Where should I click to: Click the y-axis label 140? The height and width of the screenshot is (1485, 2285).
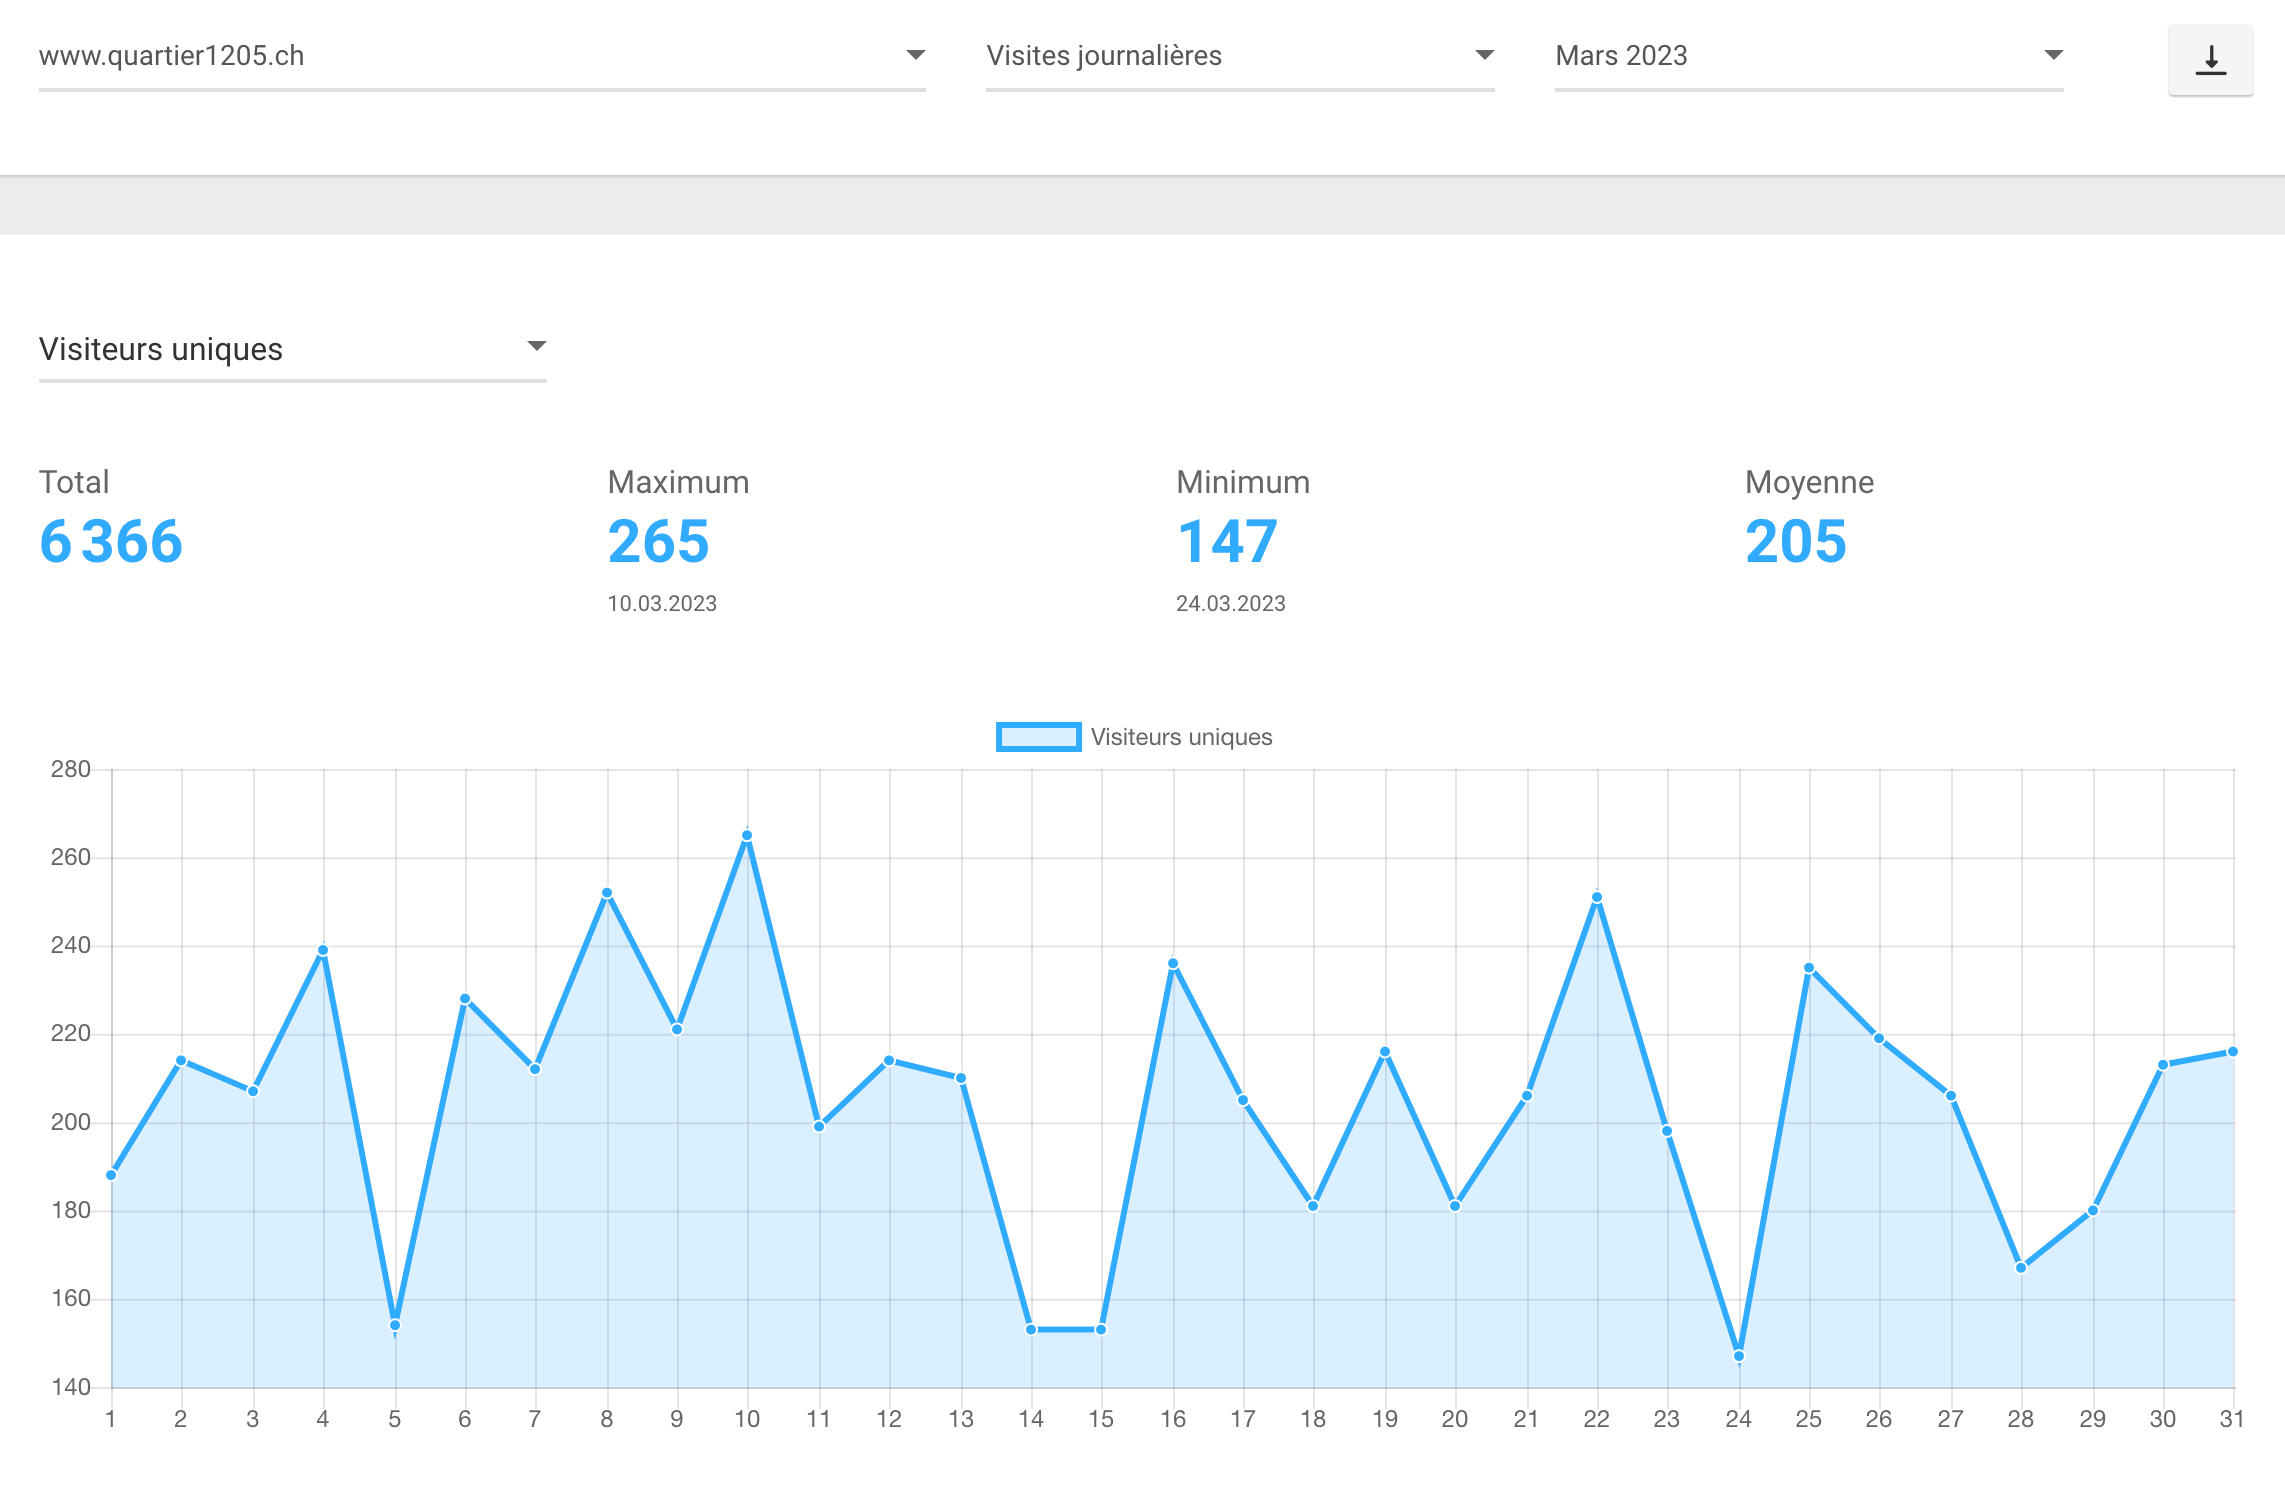[71, 1387]
